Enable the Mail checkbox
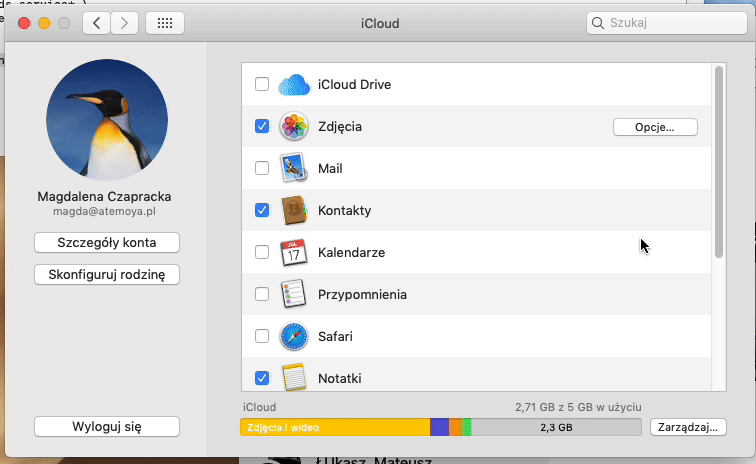Viewport: 756px width, 464px height. tap(262, 168)
